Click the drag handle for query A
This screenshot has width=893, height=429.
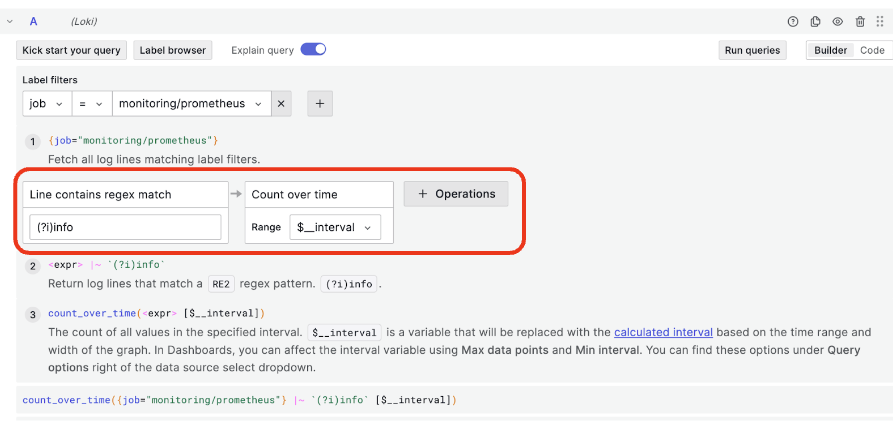[x=881, y=21]
